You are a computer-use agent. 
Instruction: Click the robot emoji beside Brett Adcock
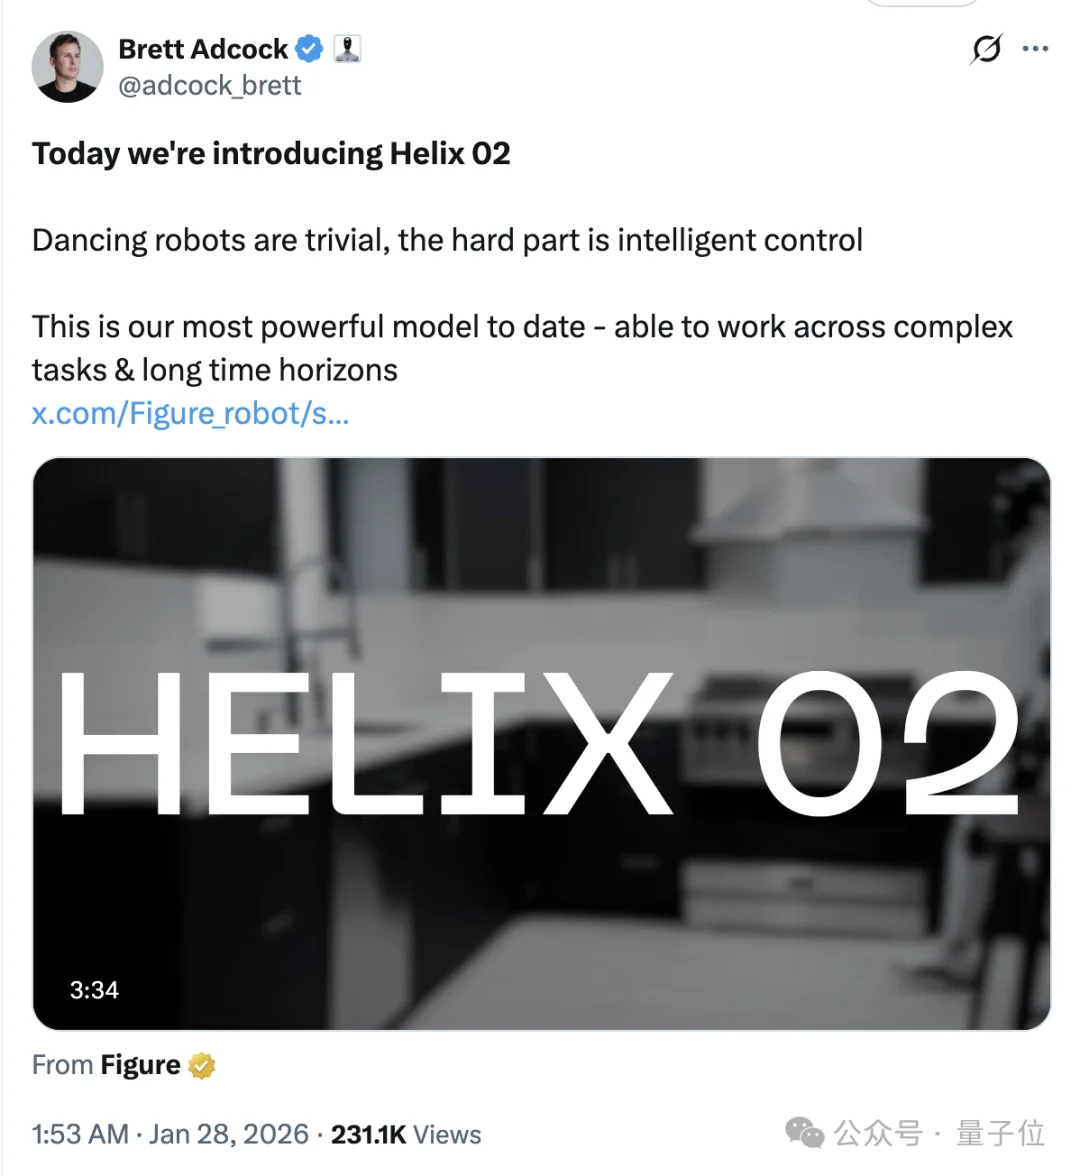coord(347,48)
